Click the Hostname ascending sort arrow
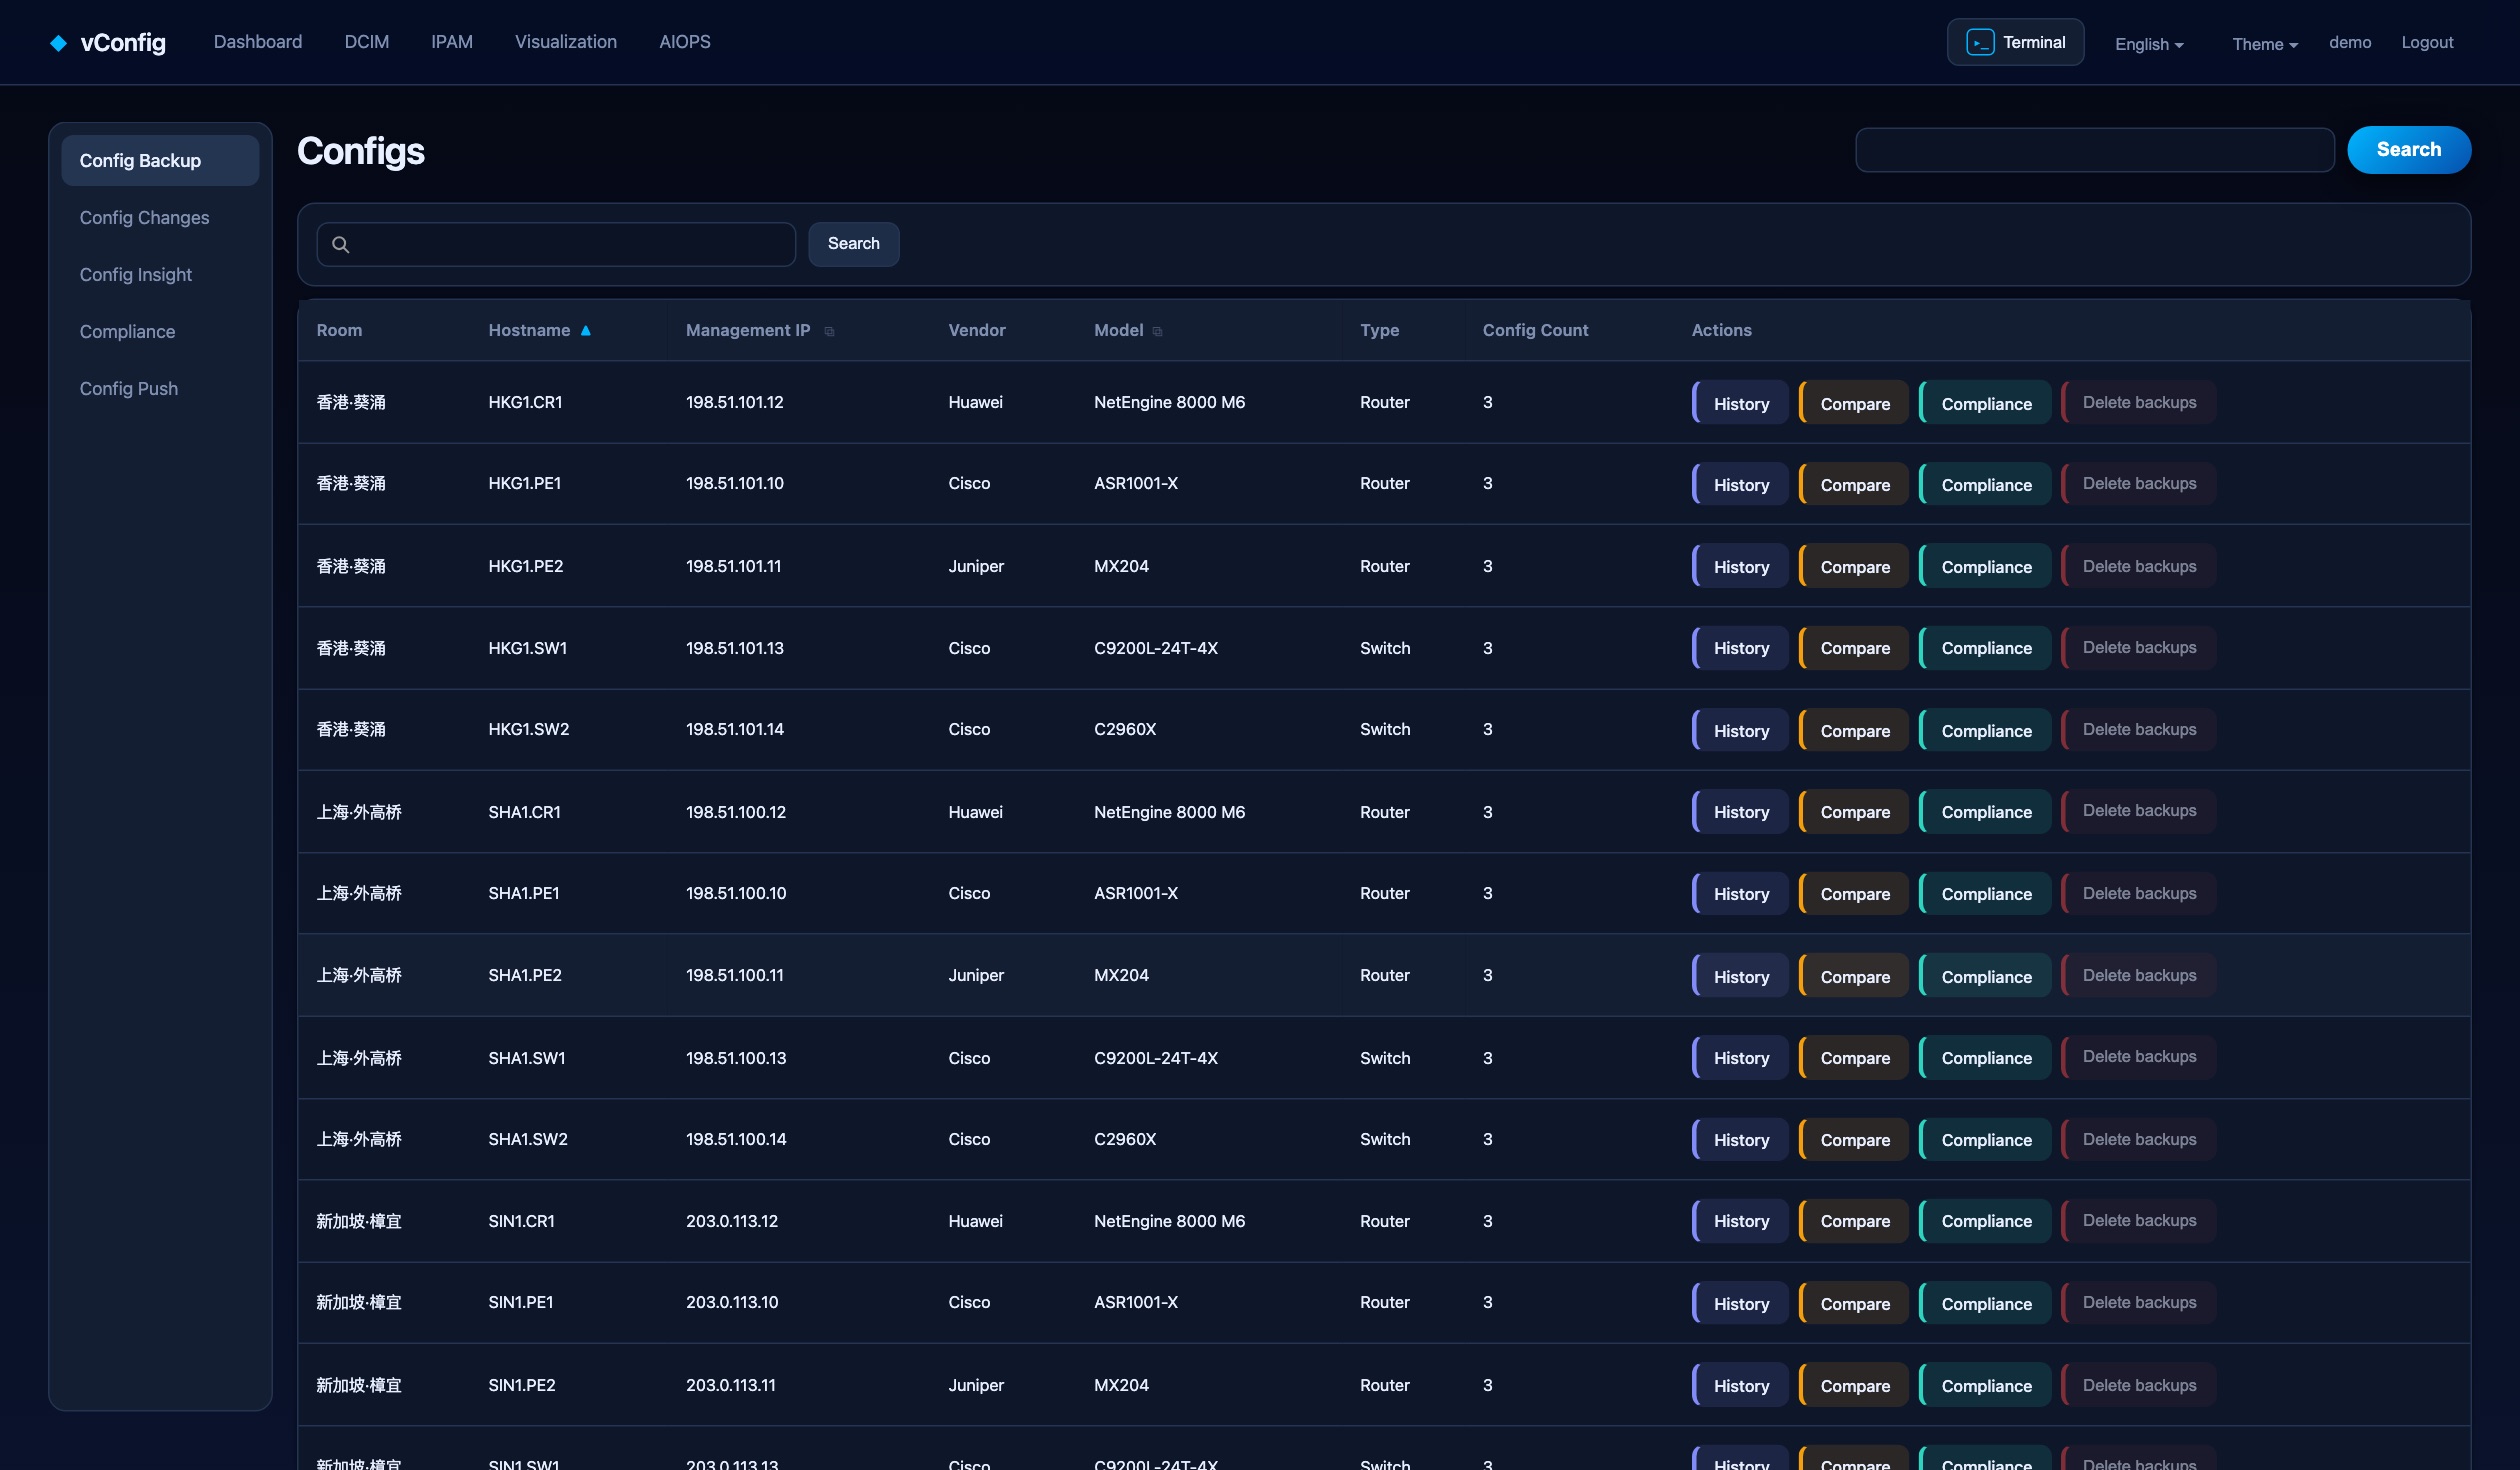Image resolution: width=2520 pixels, height=1470 pixels. point(586,330)
